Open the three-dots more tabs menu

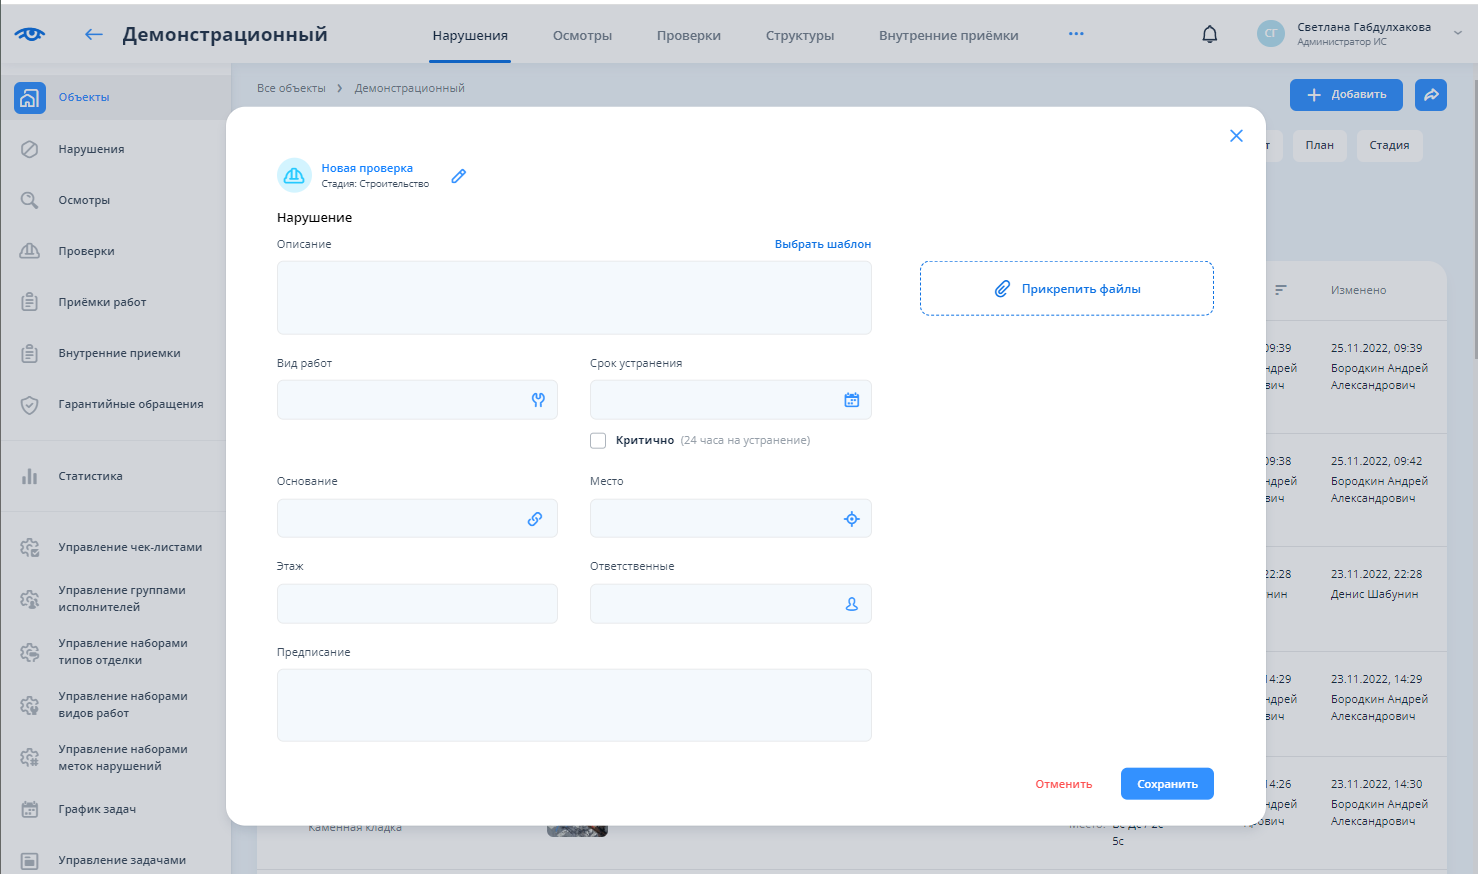coord(1076,34)
